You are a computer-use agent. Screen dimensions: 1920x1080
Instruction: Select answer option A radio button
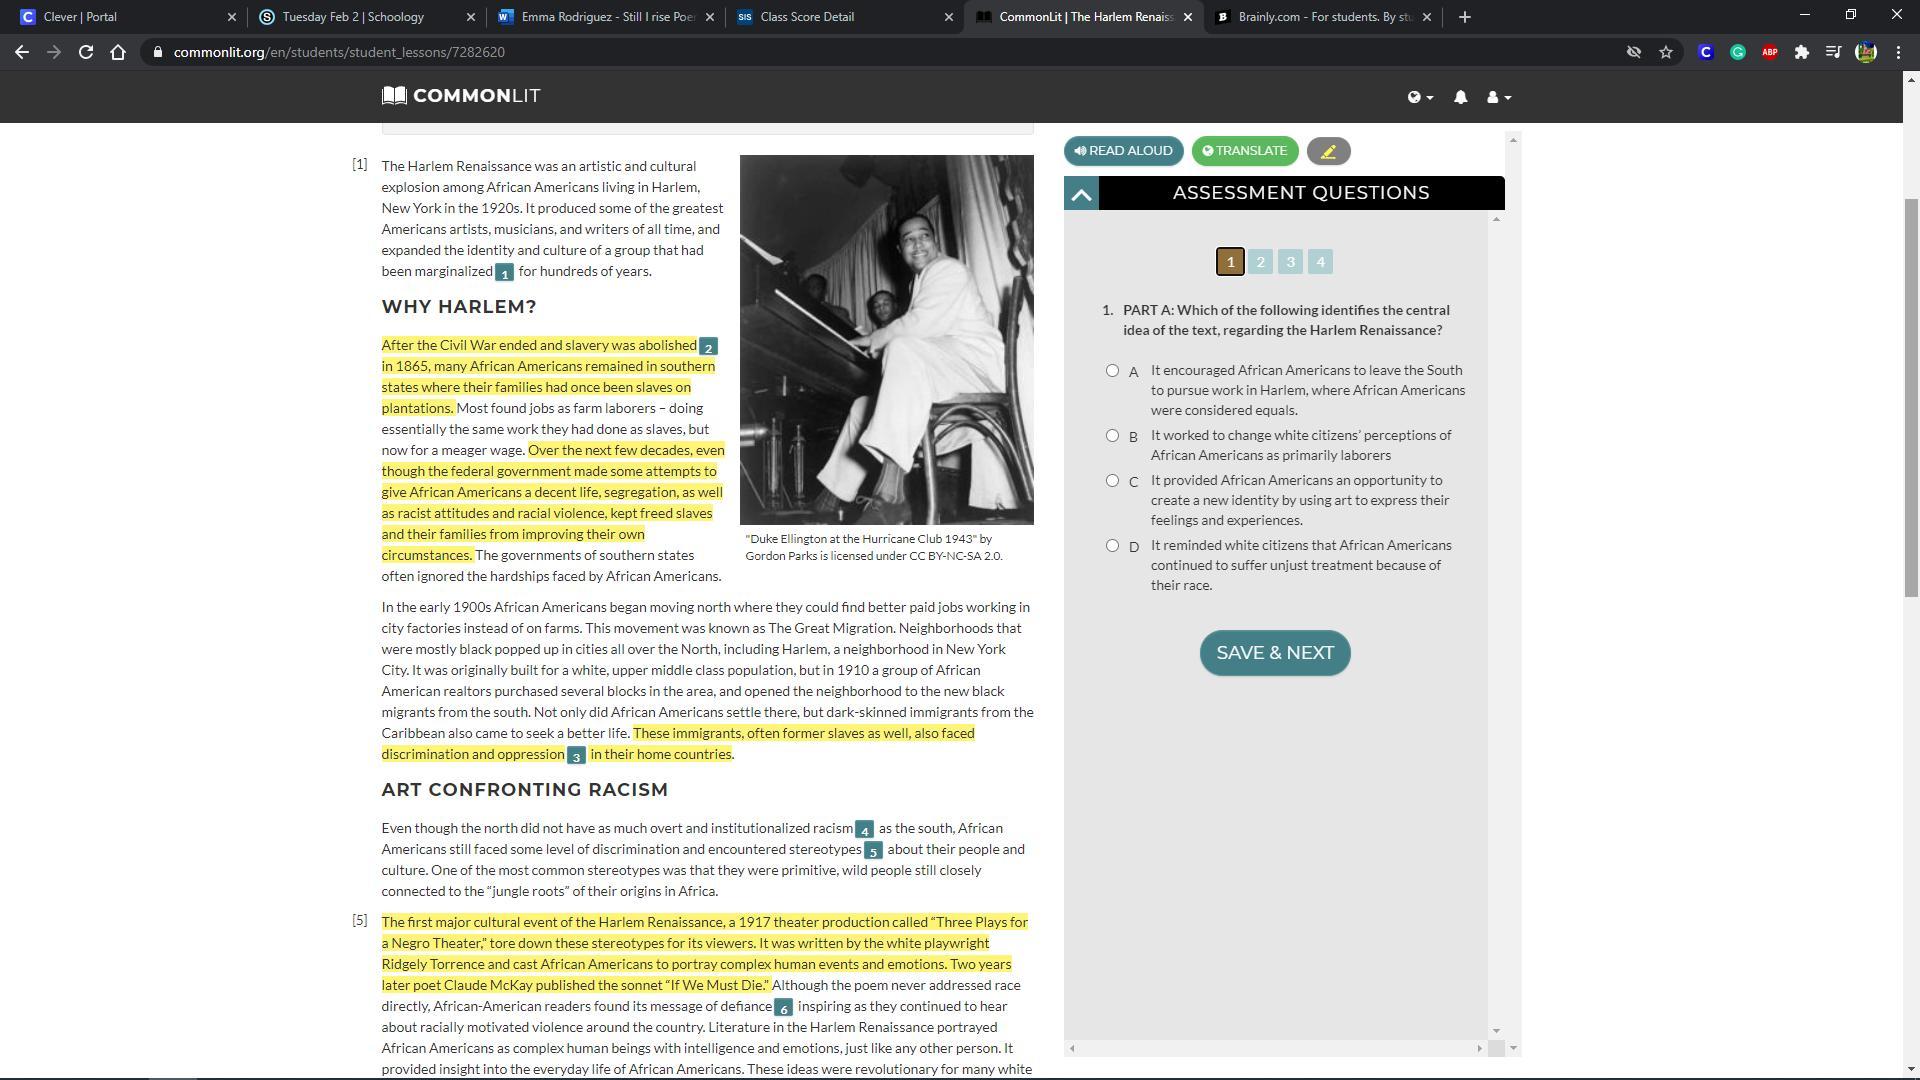point(1112,371)
